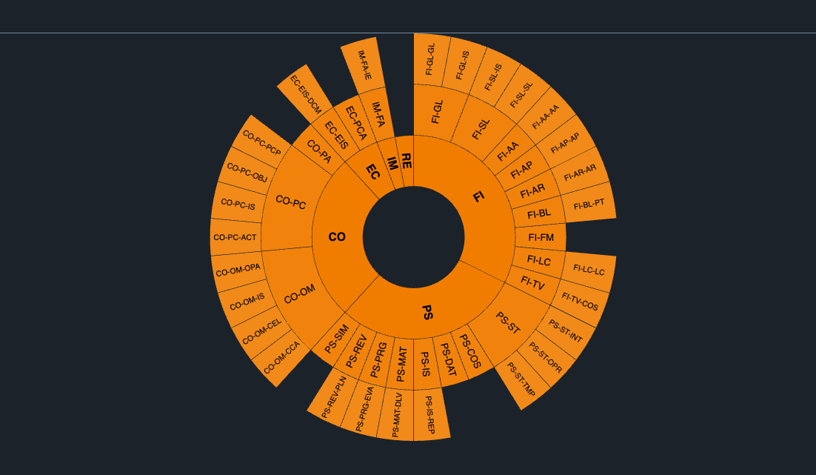816x475 pixels.
Task: Click the FI-FM segment
Action: tap(541, 238)
